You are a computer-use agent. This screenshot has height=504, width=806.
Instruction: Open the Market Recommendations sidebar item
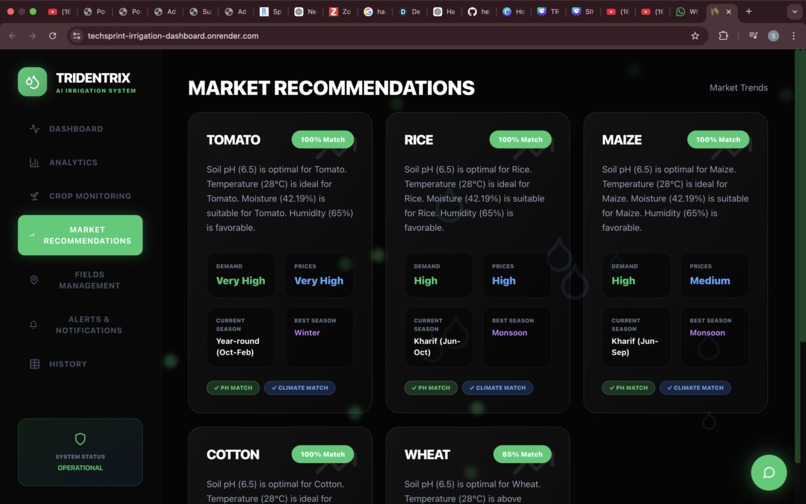[80, 235]
